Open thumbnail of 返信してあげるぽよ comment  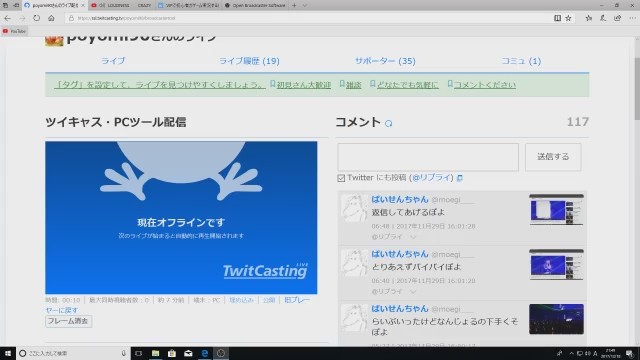pos(556,210)
